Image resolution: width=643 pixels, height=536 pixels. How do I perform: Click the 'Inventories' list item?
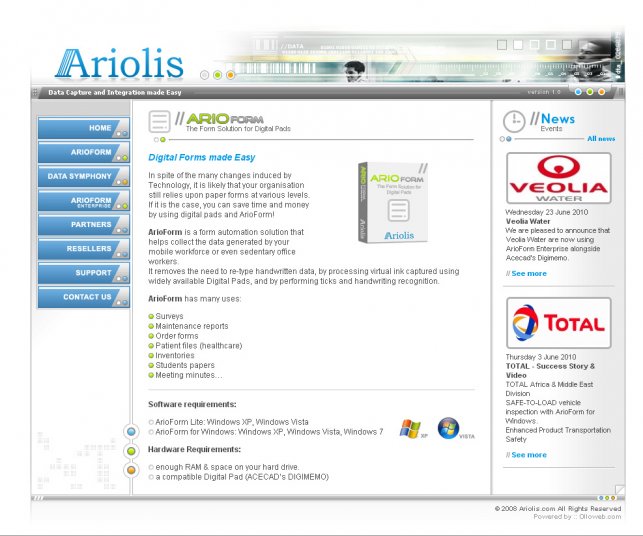pyautogui.click(x=175, y=356)
